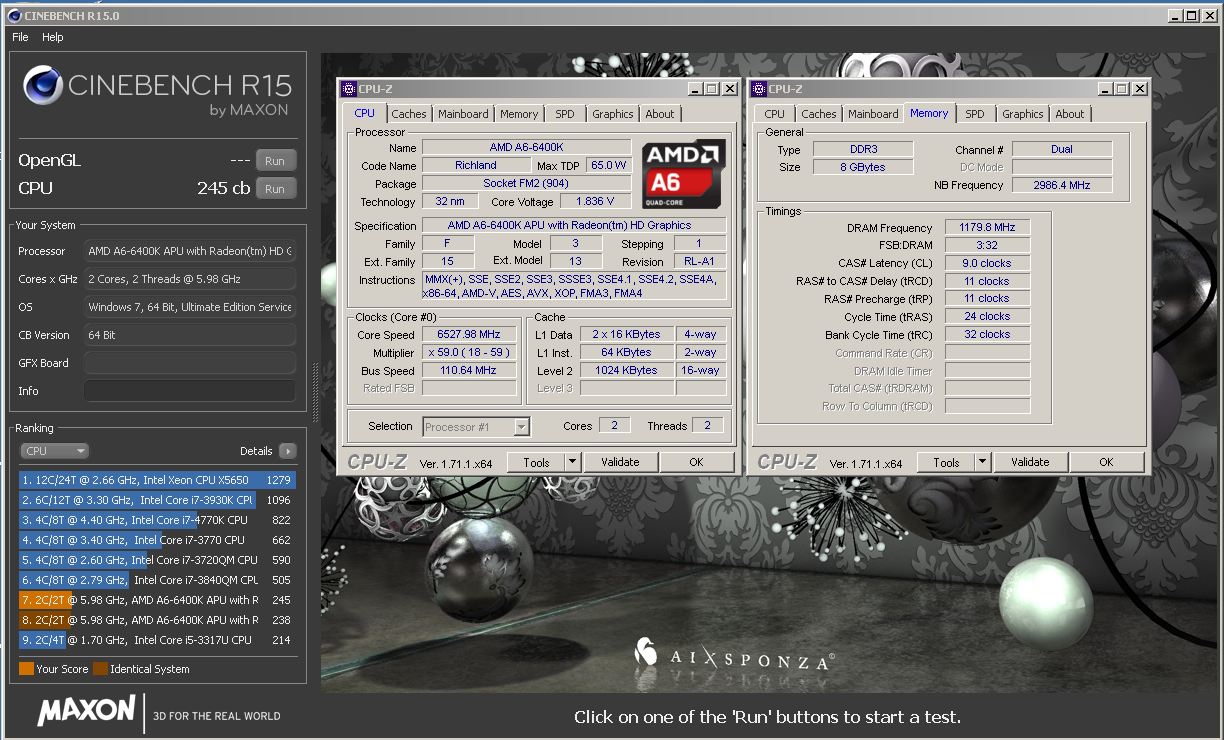This screenshot has height=740, width=1224.
Task: Click Tools button in right CPU-Z window
Action: [946, 462]
